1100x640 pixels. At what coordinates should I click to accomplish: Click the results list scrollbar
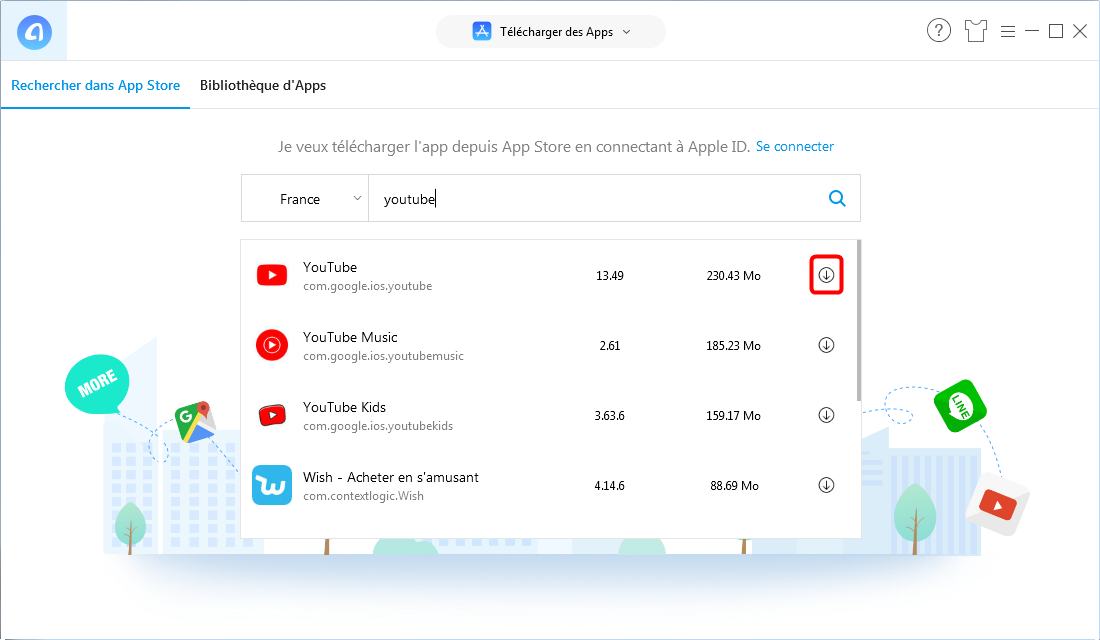click(x=859, y=320)
